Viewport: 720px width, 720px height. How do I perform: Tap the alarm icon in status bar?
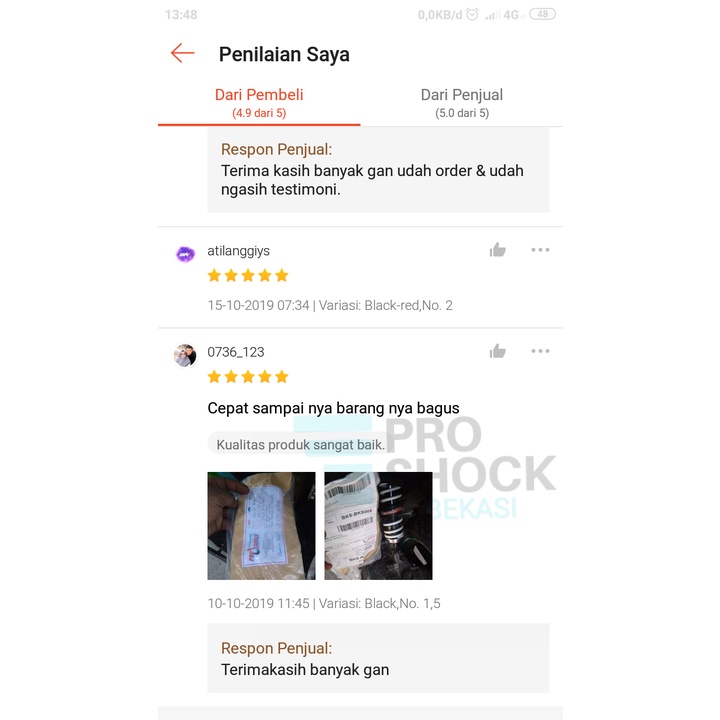pyautogui.click(x=472, y=15)
